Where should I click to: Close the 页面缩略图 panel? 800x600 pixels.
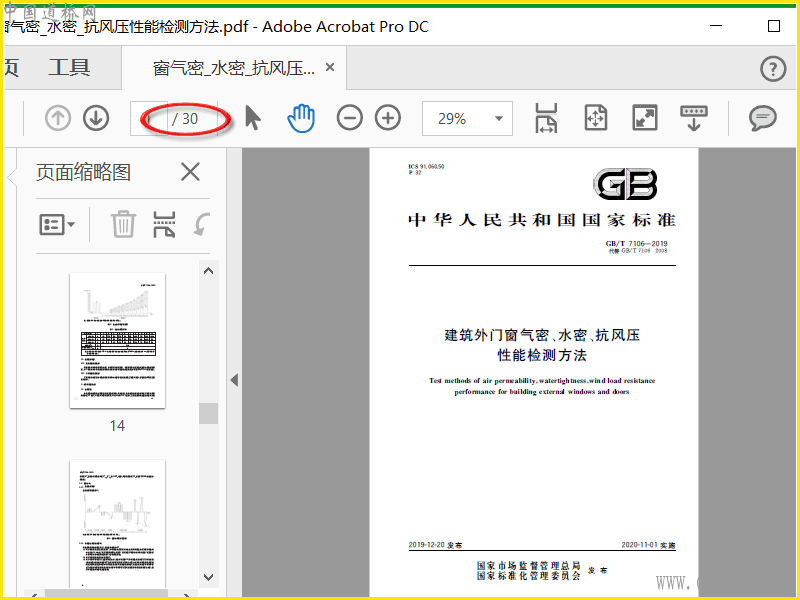pos(190,172)
